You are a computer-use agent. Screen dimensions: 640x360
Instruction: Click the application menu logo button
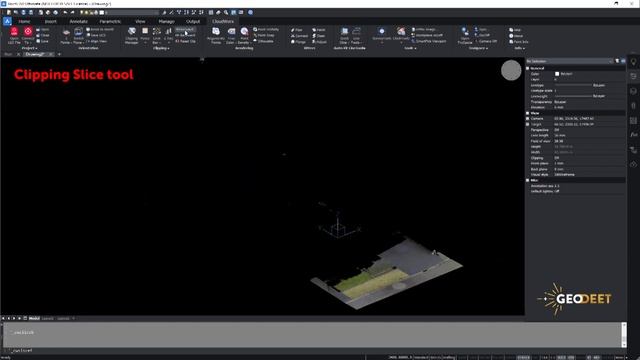click(7, 21)
